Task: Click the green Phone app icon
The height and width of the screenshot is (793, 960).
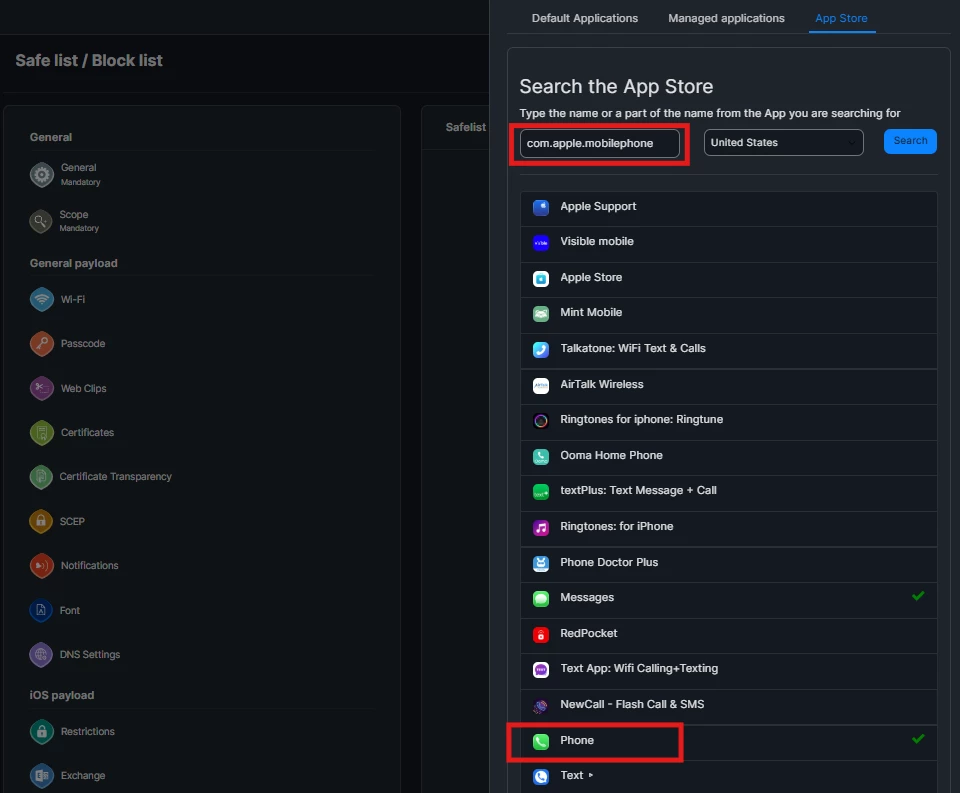Action: pyautogui.click(x=541, y=742)
